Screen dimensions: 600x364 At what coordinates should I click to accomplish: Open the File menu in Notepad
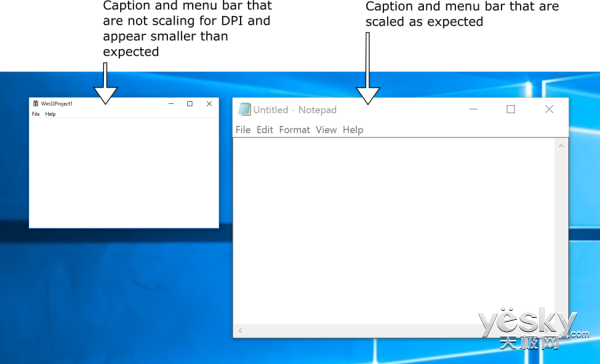pos(243,130)
